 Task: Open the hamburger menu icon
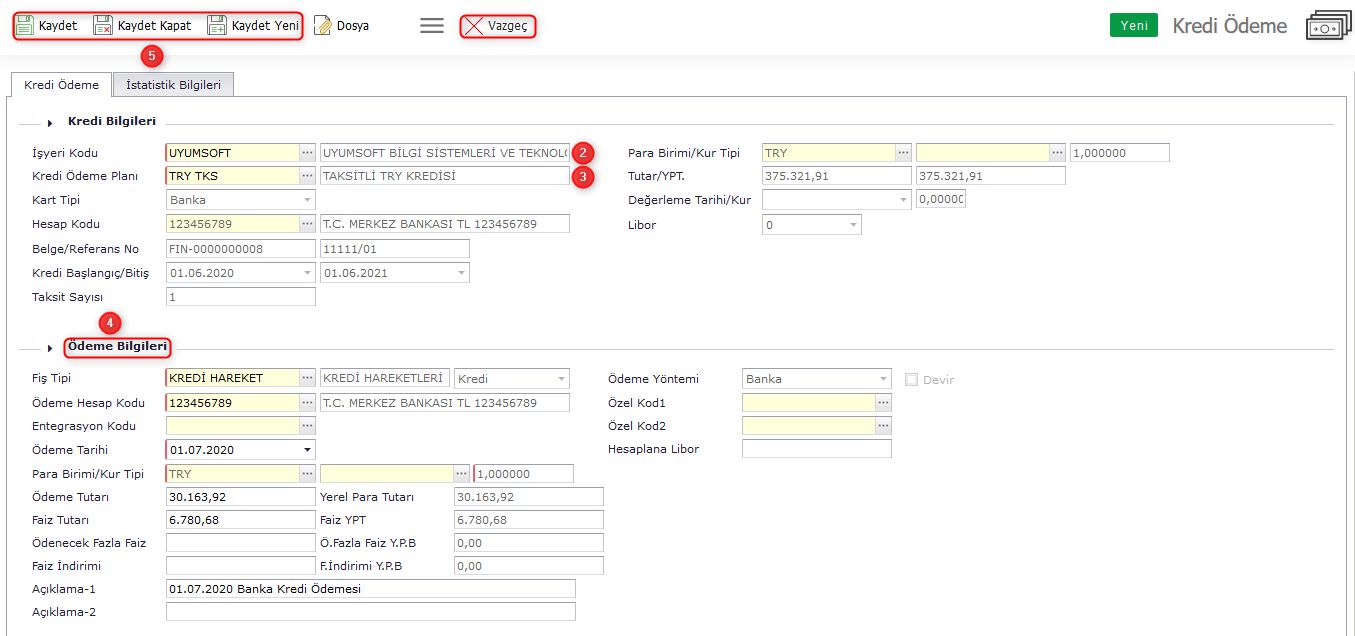coord(432,26)
